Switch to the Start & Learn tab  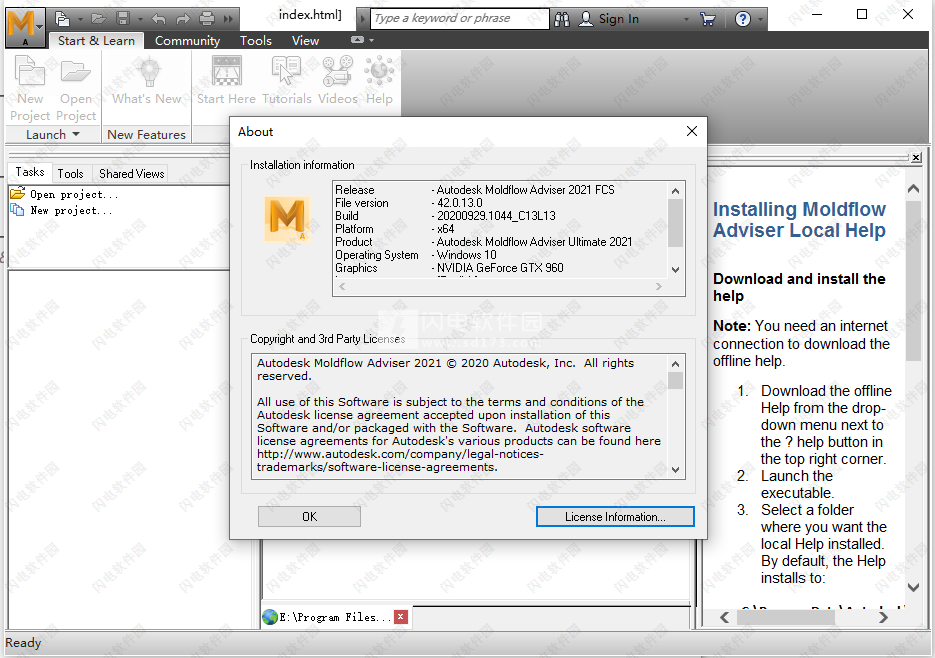tap(96, 41)
